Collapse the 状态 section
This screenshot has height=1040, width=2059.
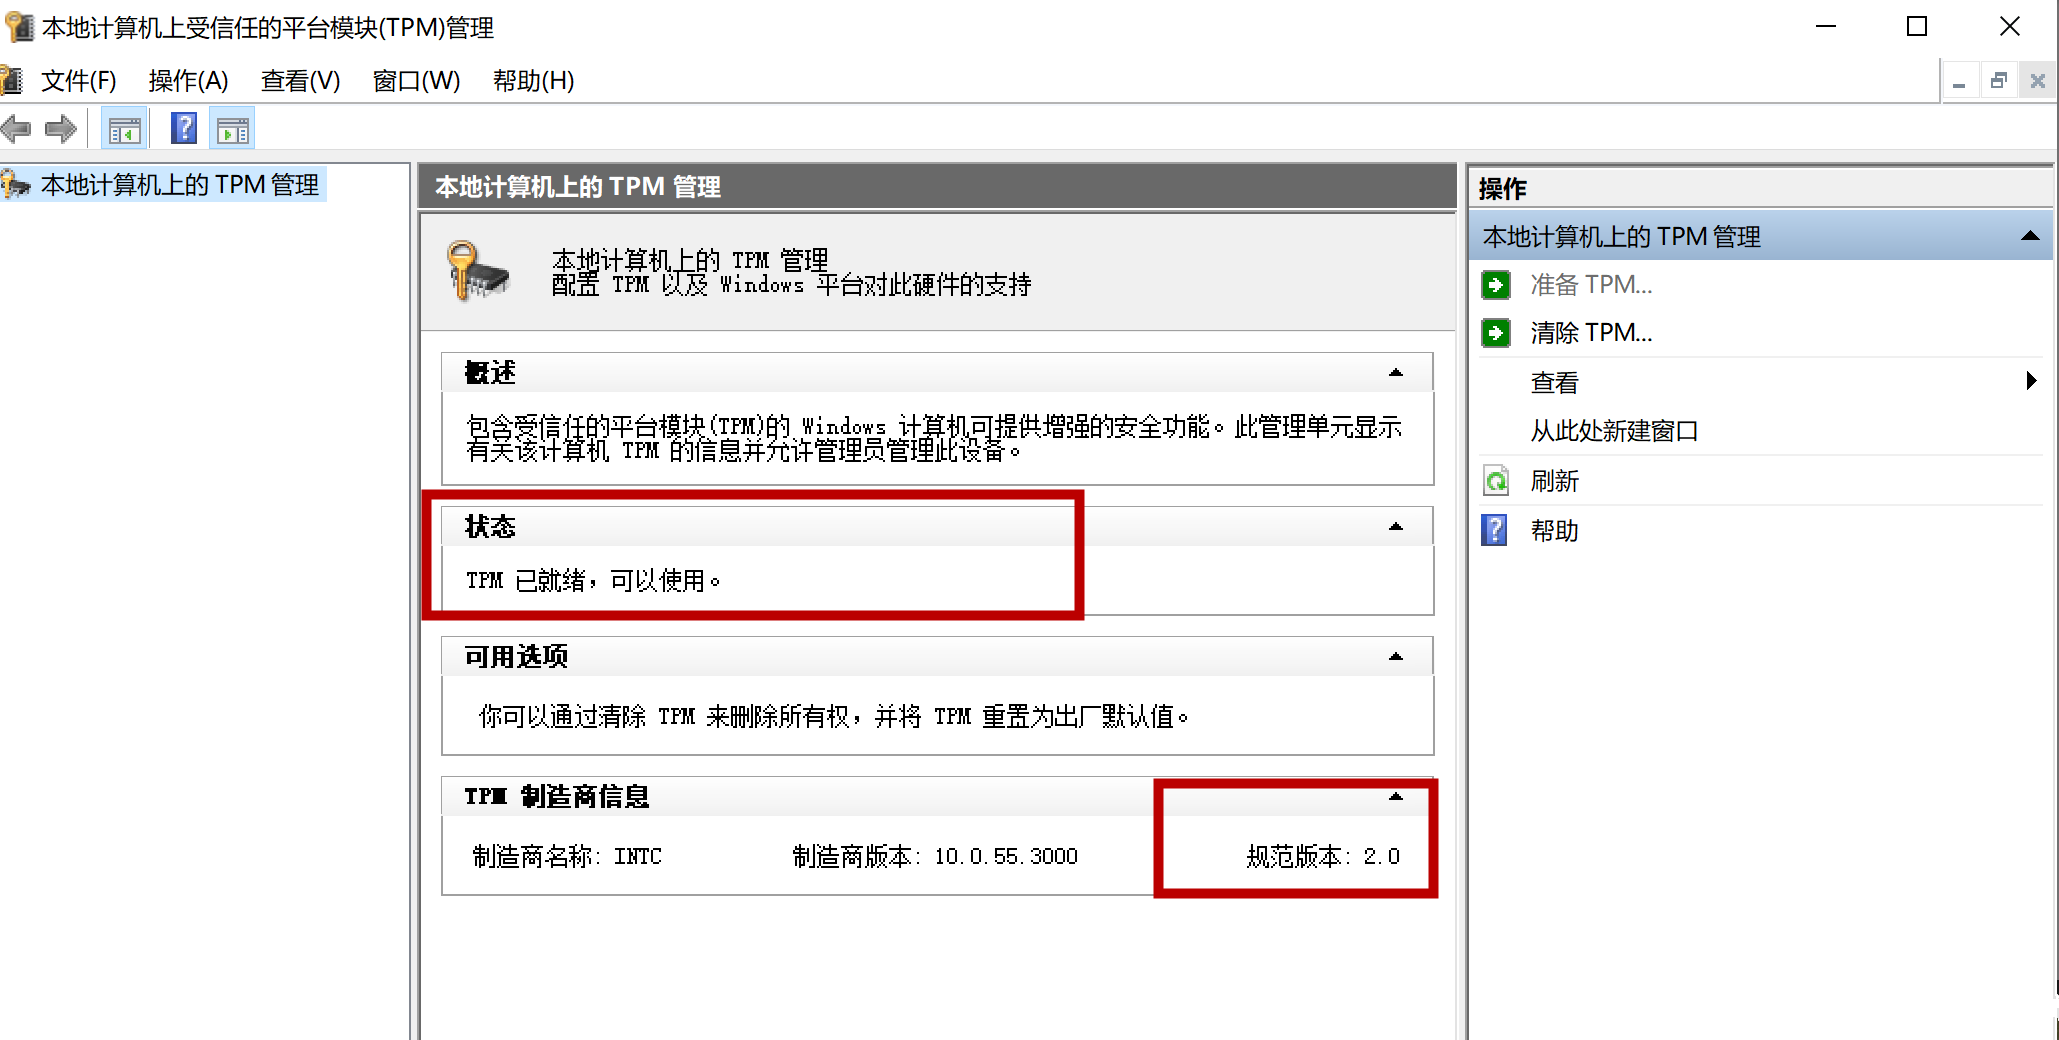tap(1394, 526)
